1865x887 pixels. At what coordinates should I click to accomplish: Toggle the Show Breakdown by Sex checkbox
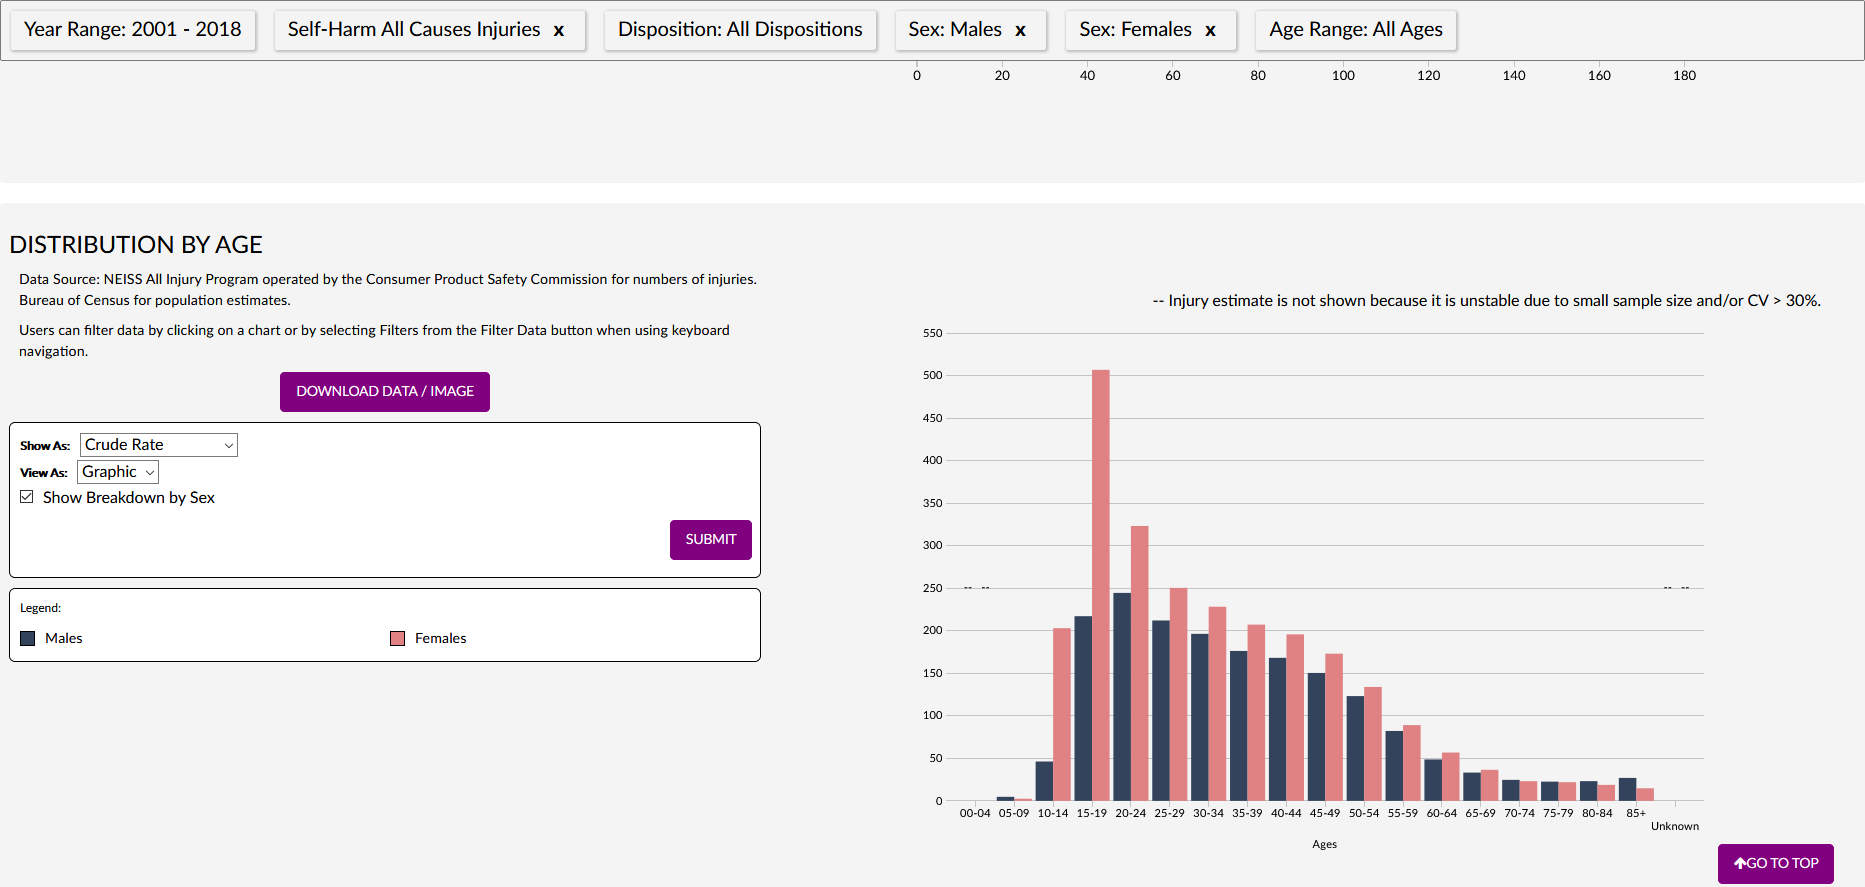coord(27,497)
